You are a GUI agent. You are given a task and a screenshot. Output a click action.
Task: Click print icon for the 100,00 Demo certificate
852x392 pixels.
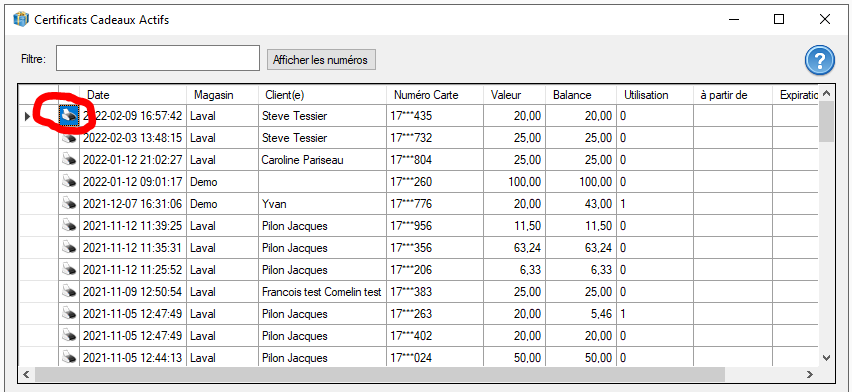click(69, 182)
